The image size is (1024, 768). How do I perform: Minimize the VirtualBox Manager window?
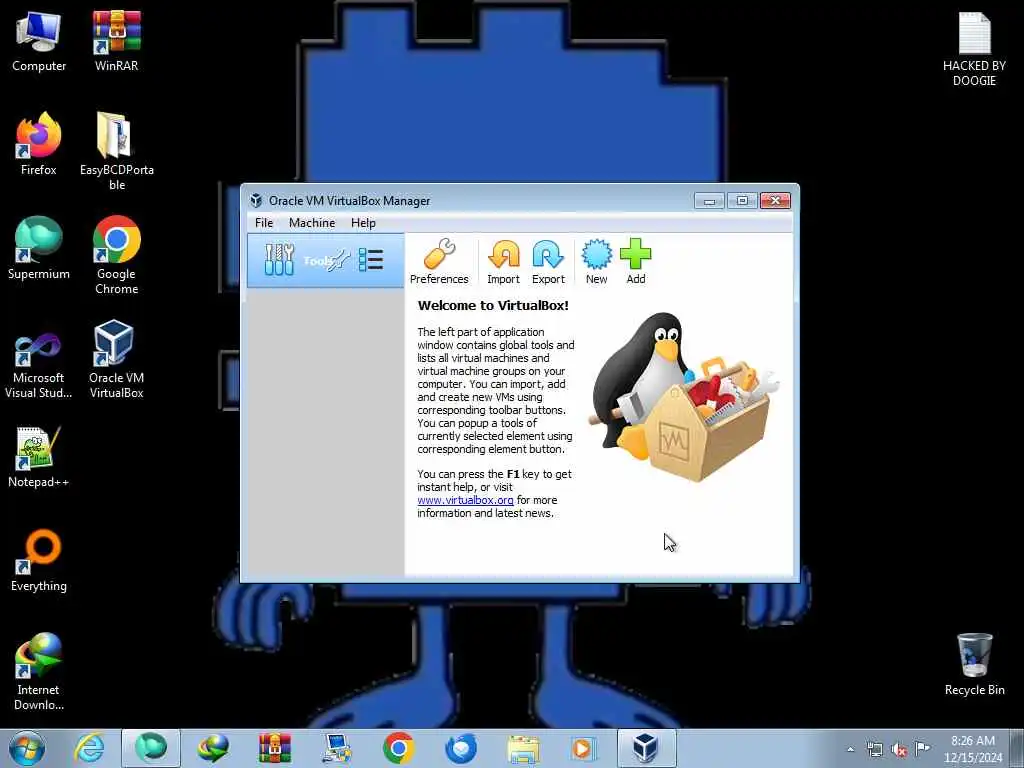(x=709, y=200)
